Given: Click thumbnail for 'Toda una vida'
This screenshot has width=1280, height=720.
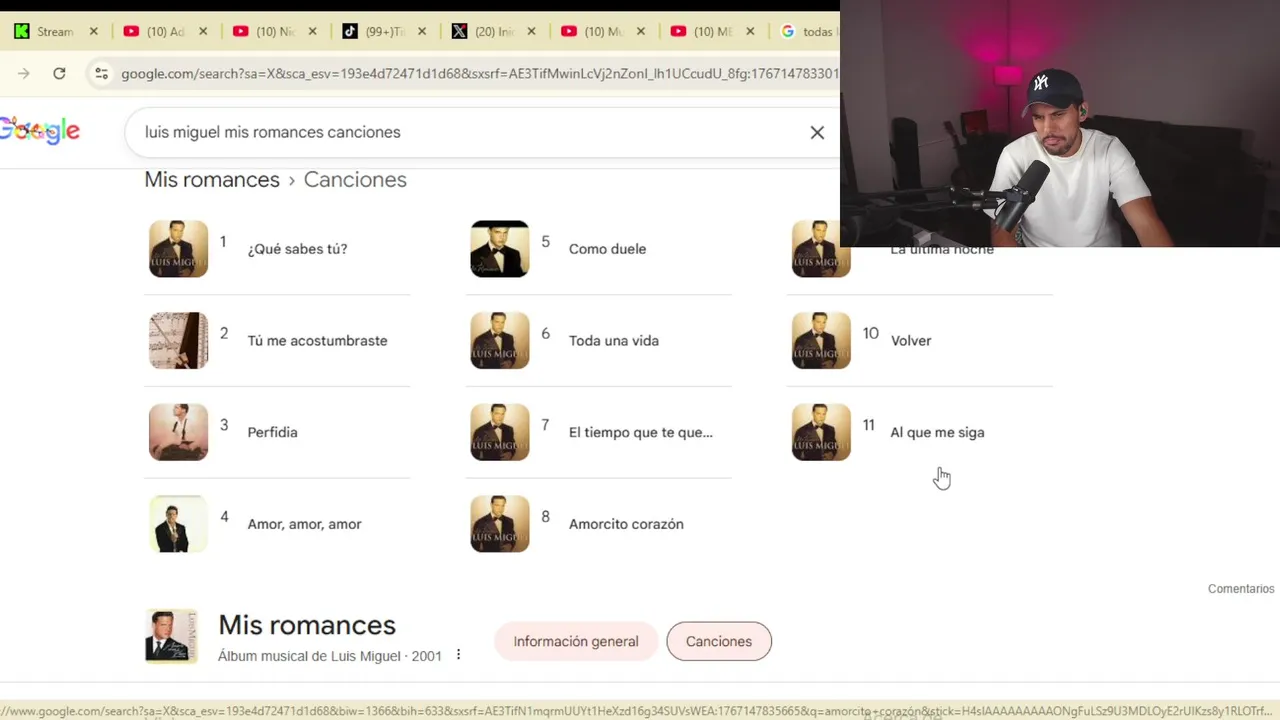Looking at the screenshot, I should click(500, 341).
